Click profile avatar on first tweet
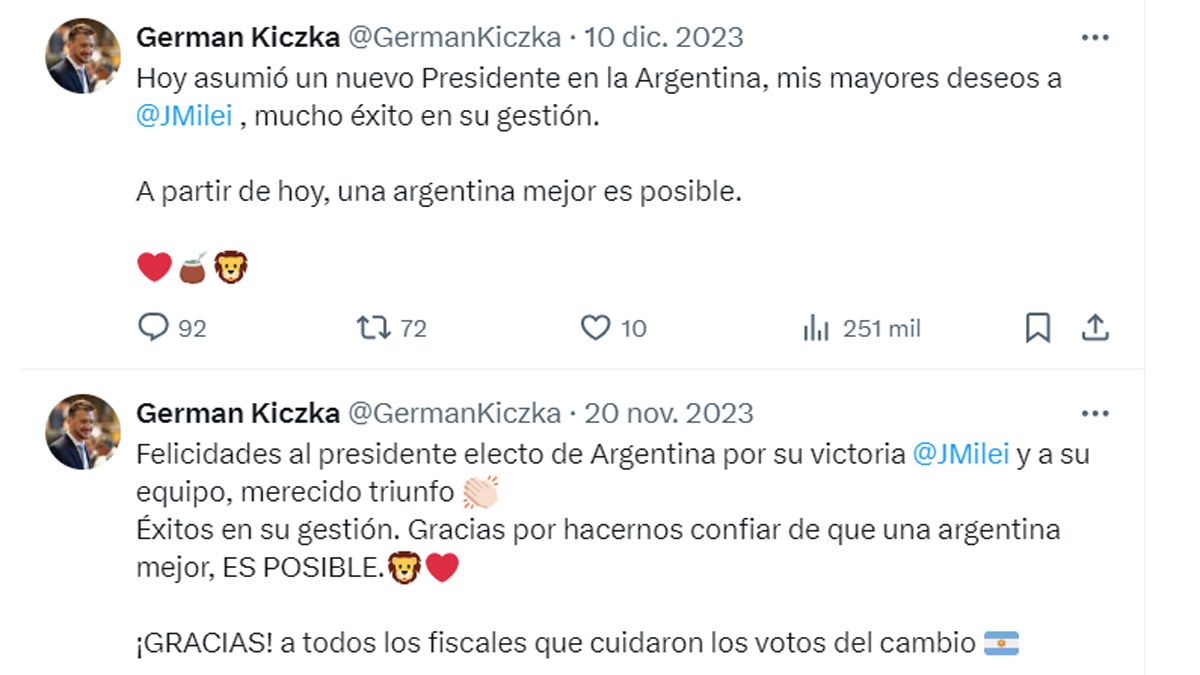The image size is (1200, 675). tap(83, 56)
